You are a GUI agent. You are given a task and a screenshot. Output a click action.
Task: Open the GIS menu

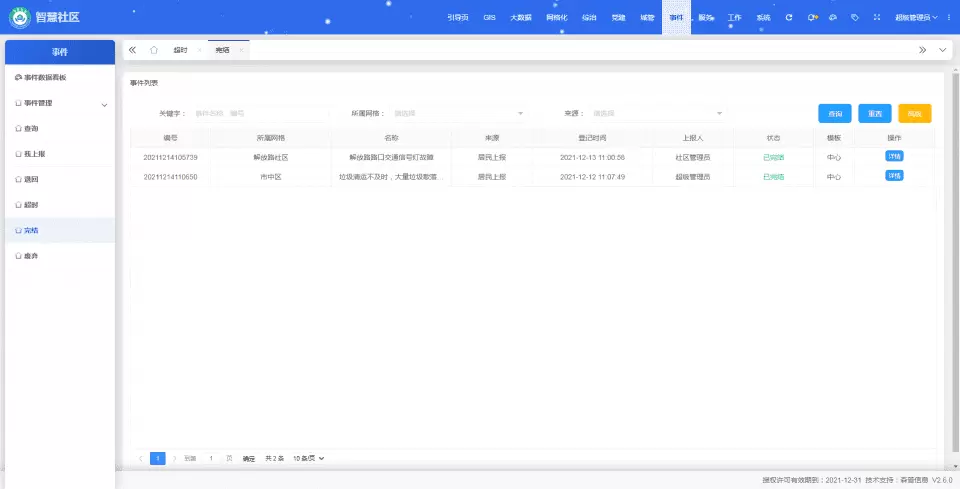pyautogui.click(x=489, y=18)
